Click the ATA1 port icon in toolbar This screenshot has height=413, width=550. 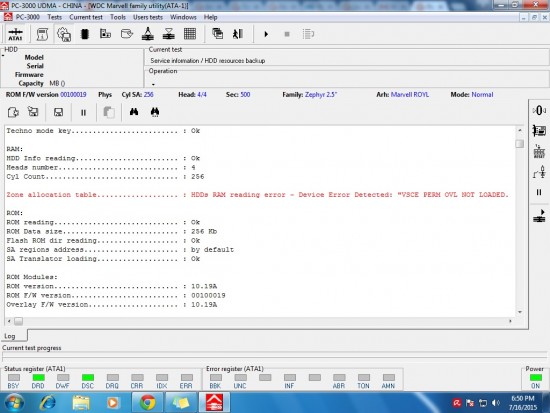(x=15, y=34)
